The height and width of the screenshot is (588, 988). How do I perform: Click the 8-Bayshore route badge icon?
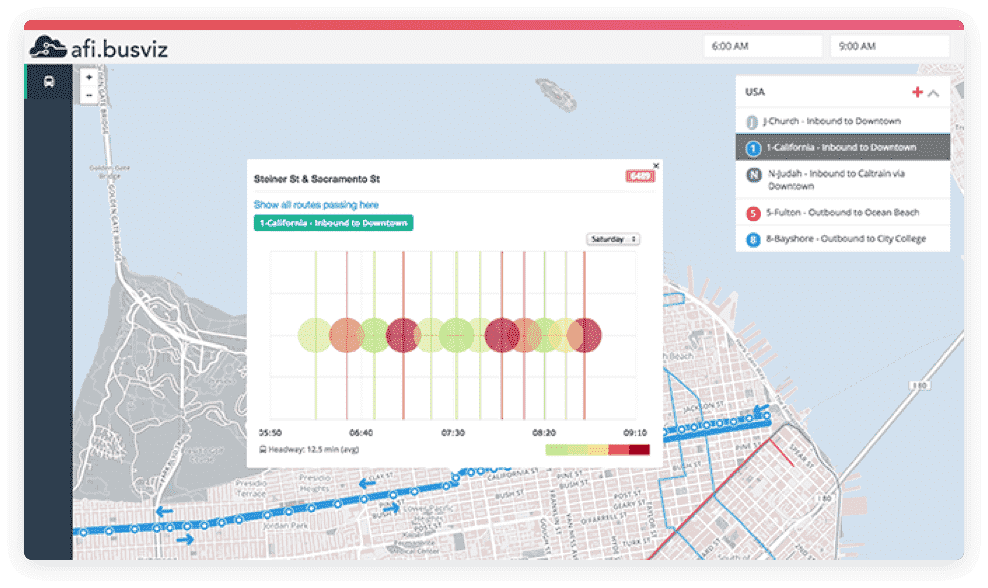coord(753,239)
